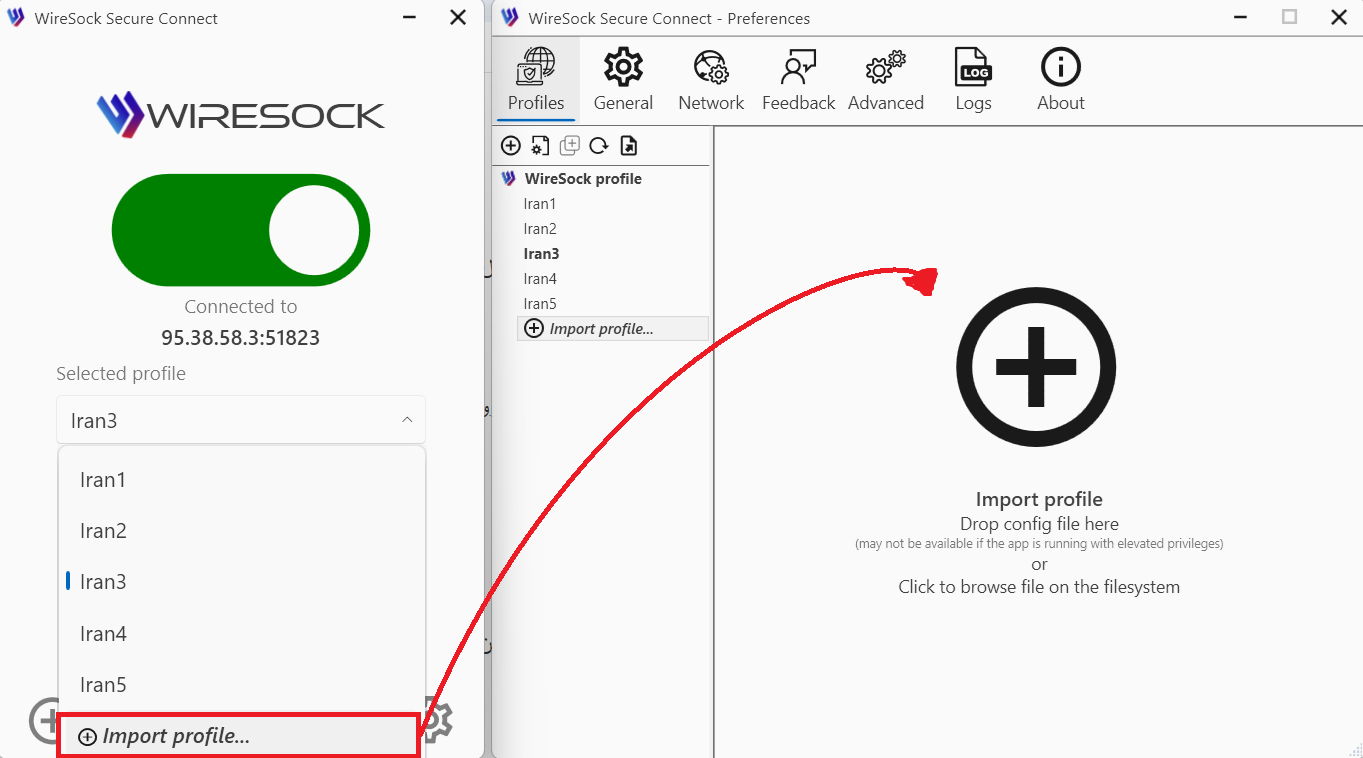Choose Iran5 from the profile dropdown list
This screenshot has width=1363, height=758.
coord(242,685)
